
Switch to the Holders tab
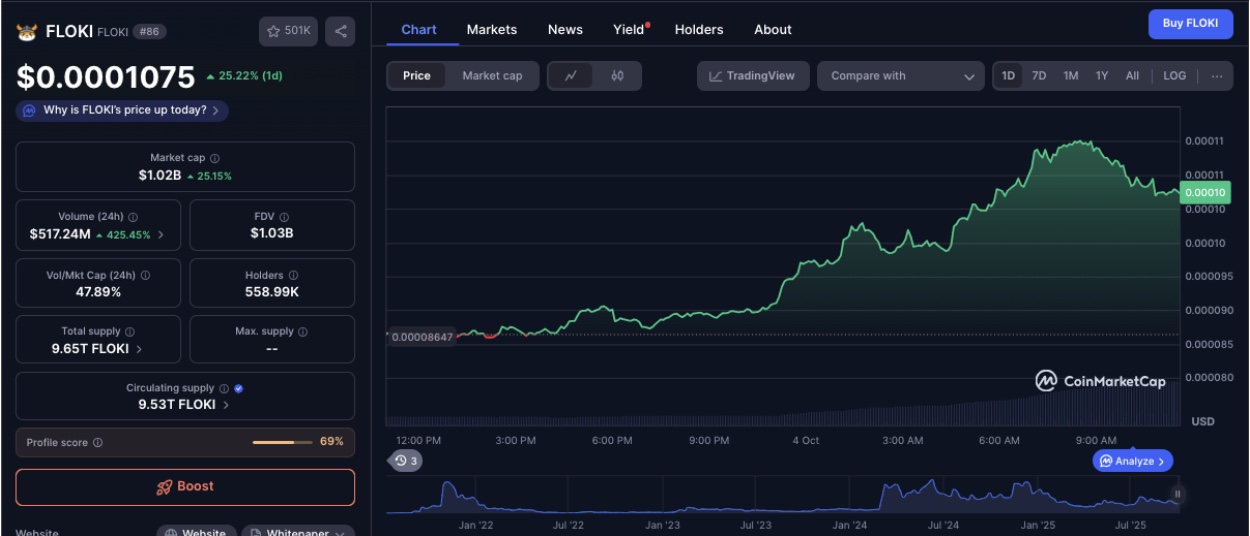pos(698,29)
